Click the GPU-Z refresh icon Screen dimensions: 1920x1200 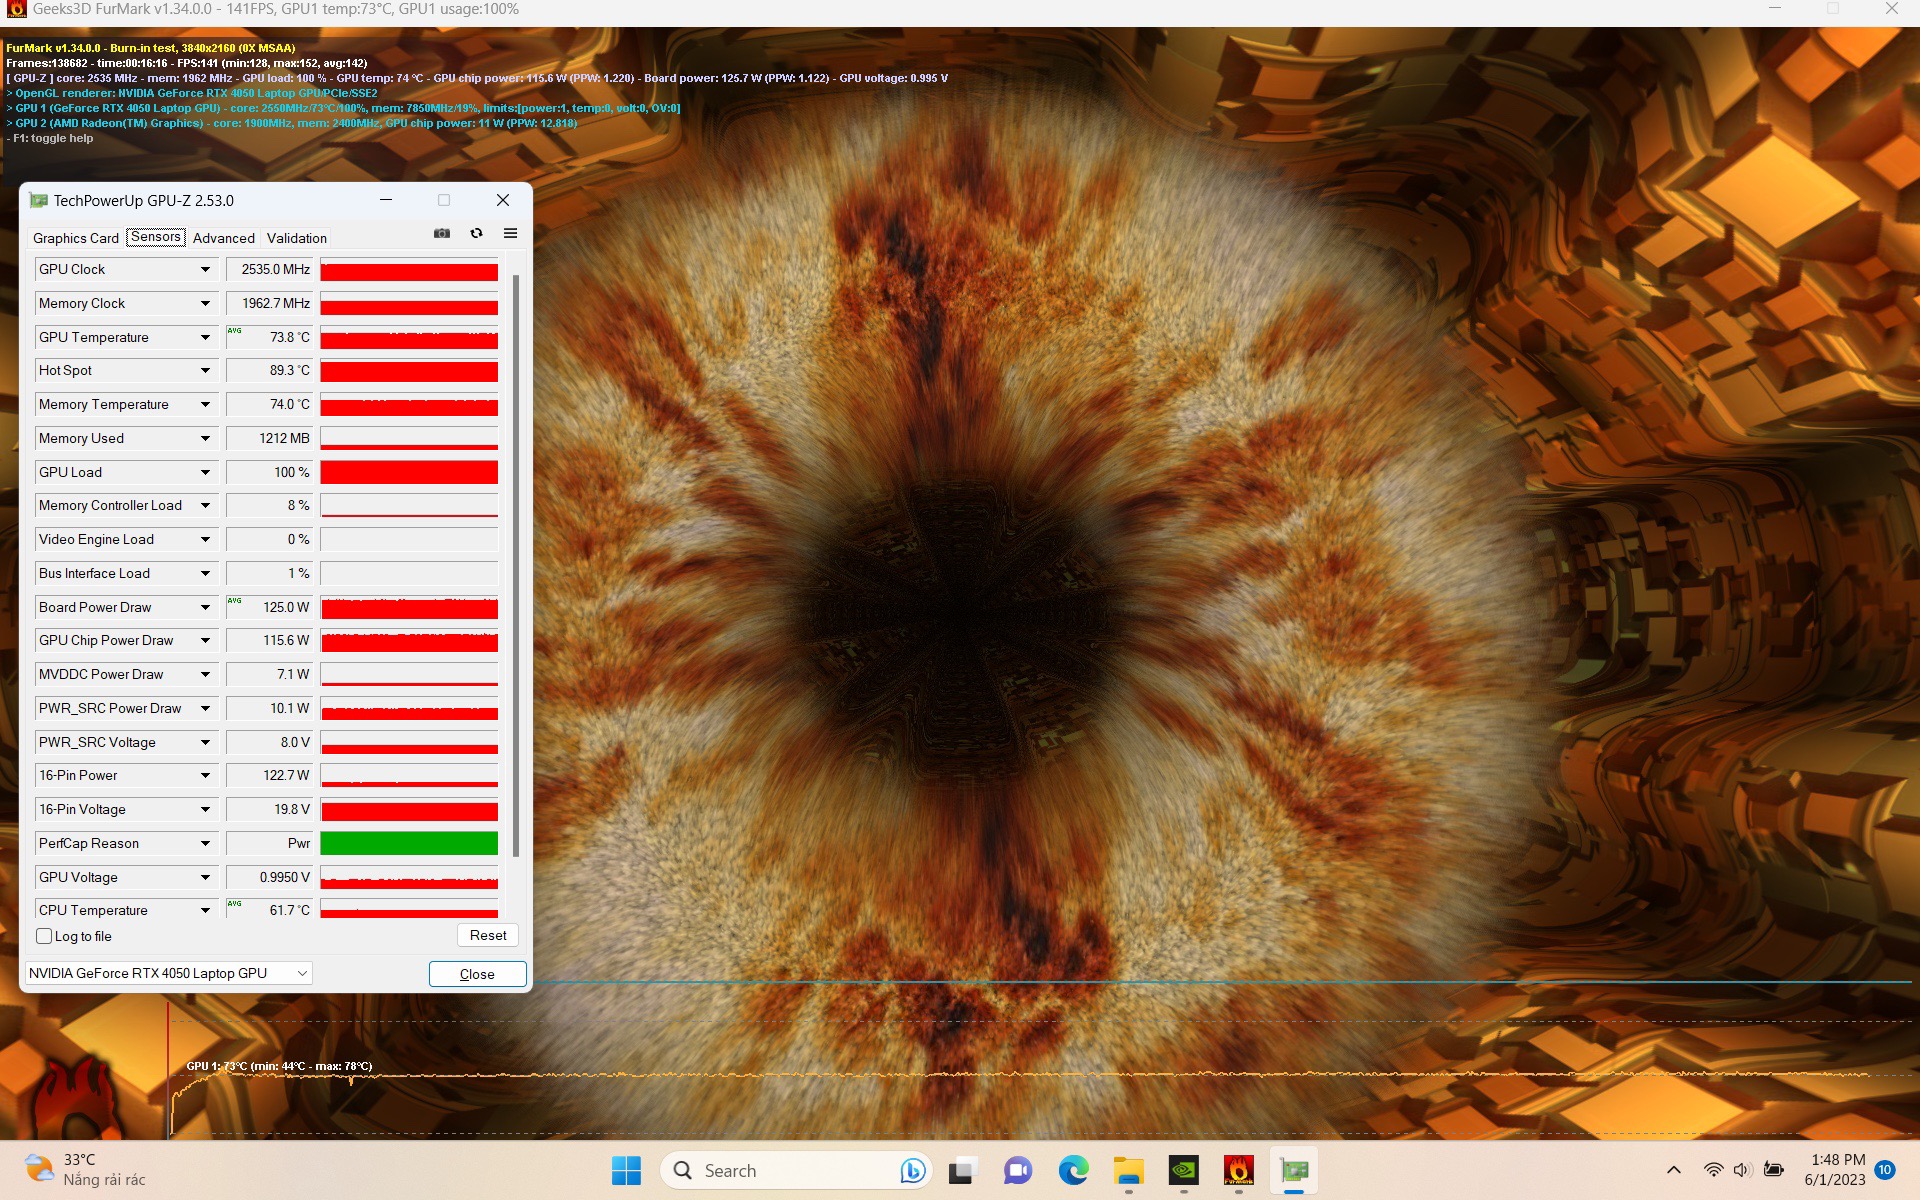click(476, 233)
